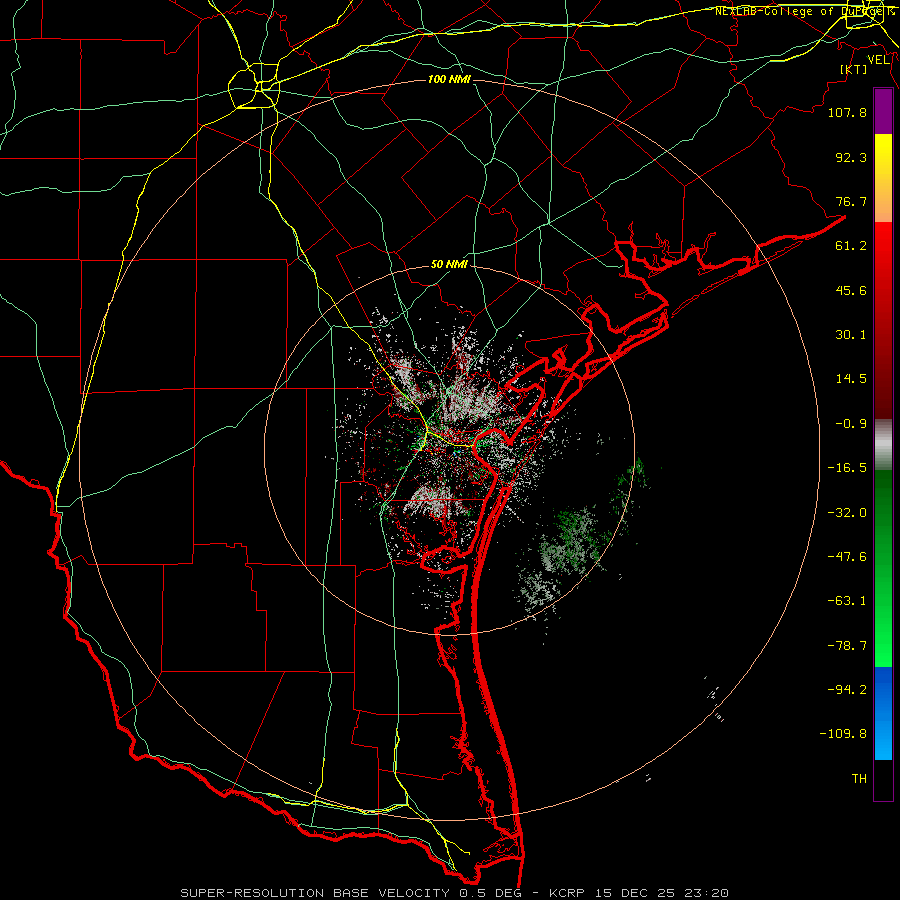900x900 pixels.
Task: Click the -109.8 legend value
Action: (x=843, y=734)
